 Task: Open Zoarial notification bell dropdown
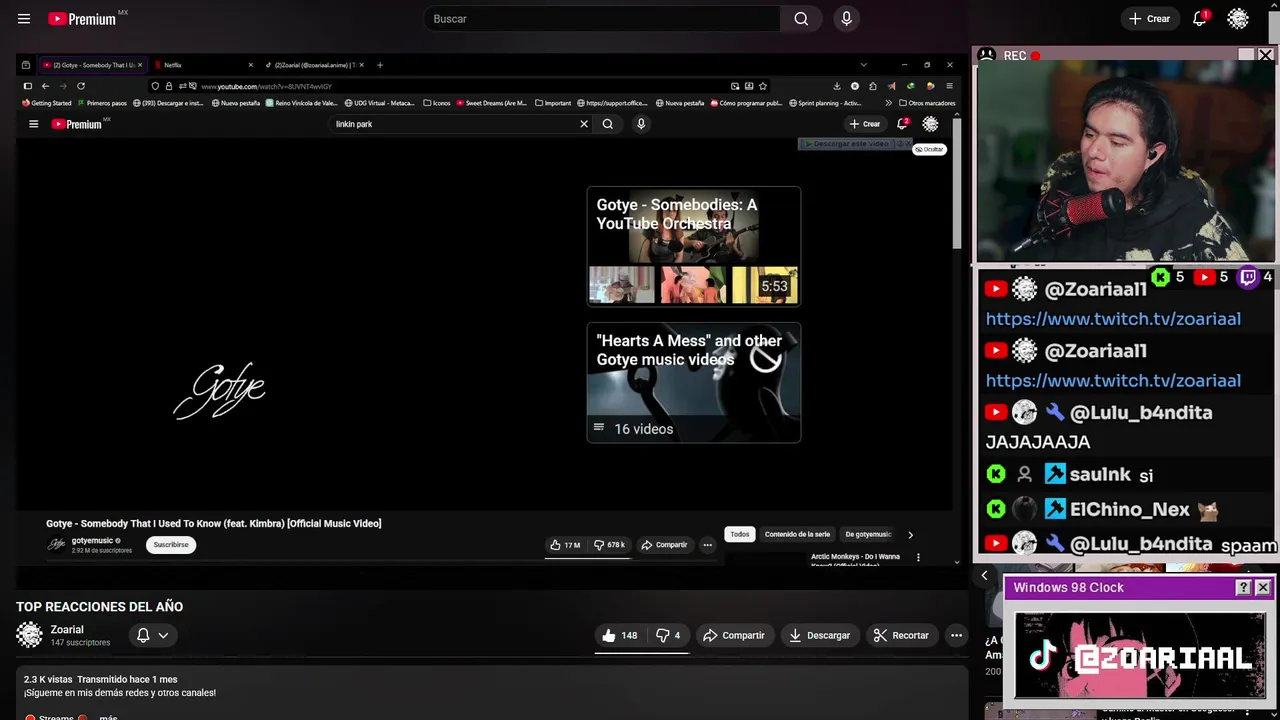(x=152, y=635)
